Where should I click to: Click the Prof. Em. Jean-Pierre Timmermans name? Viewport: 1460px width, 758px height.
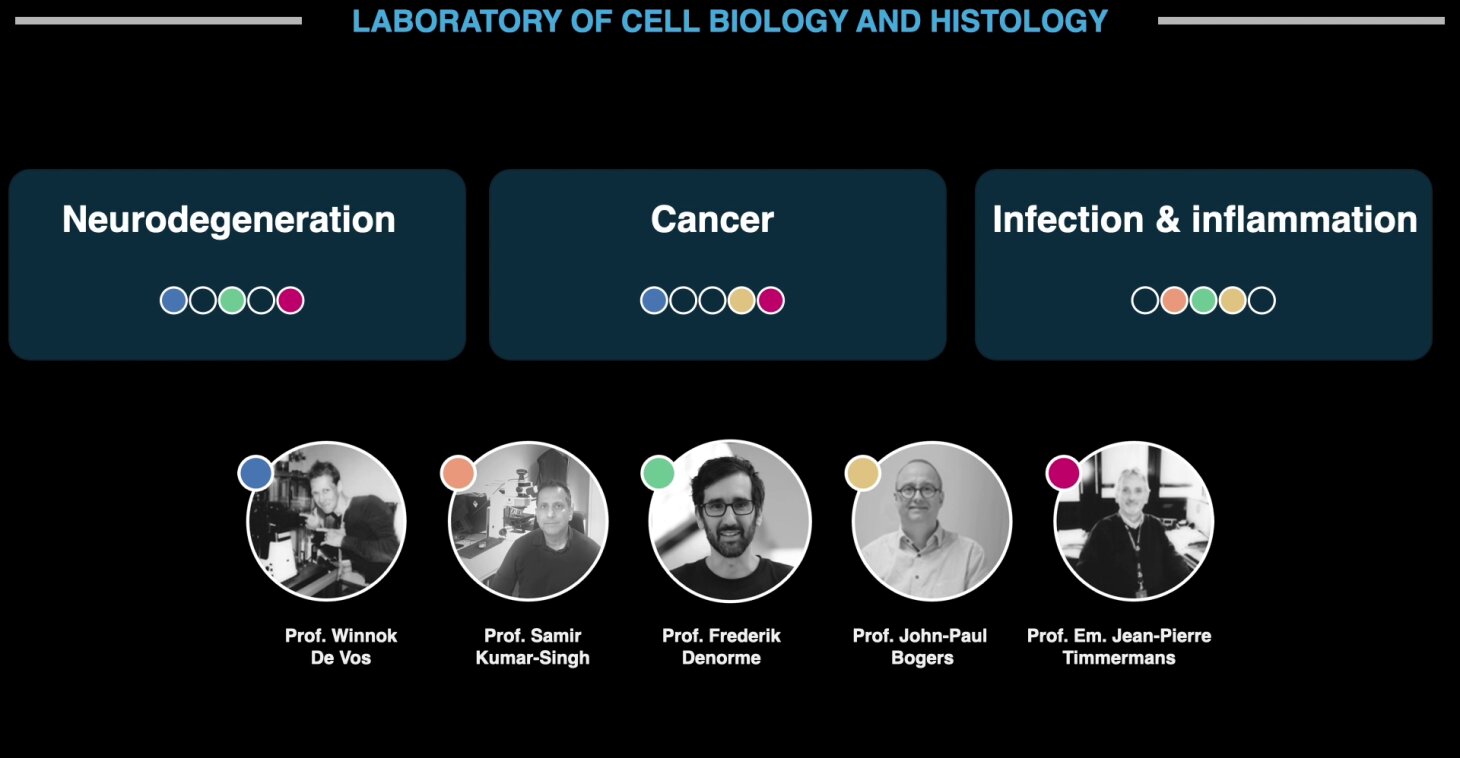coord(1119,647)
